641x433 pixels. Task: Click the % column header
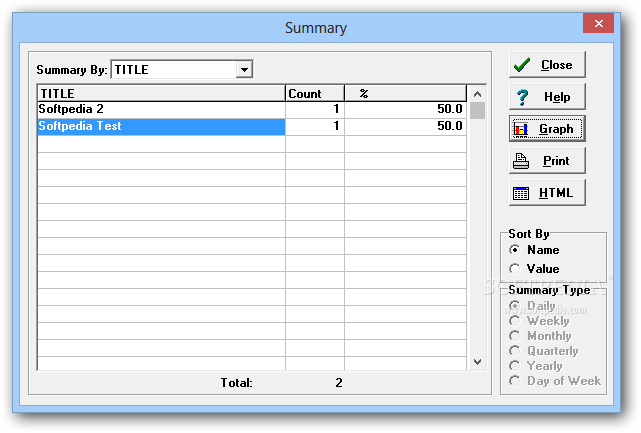point(406,93)
